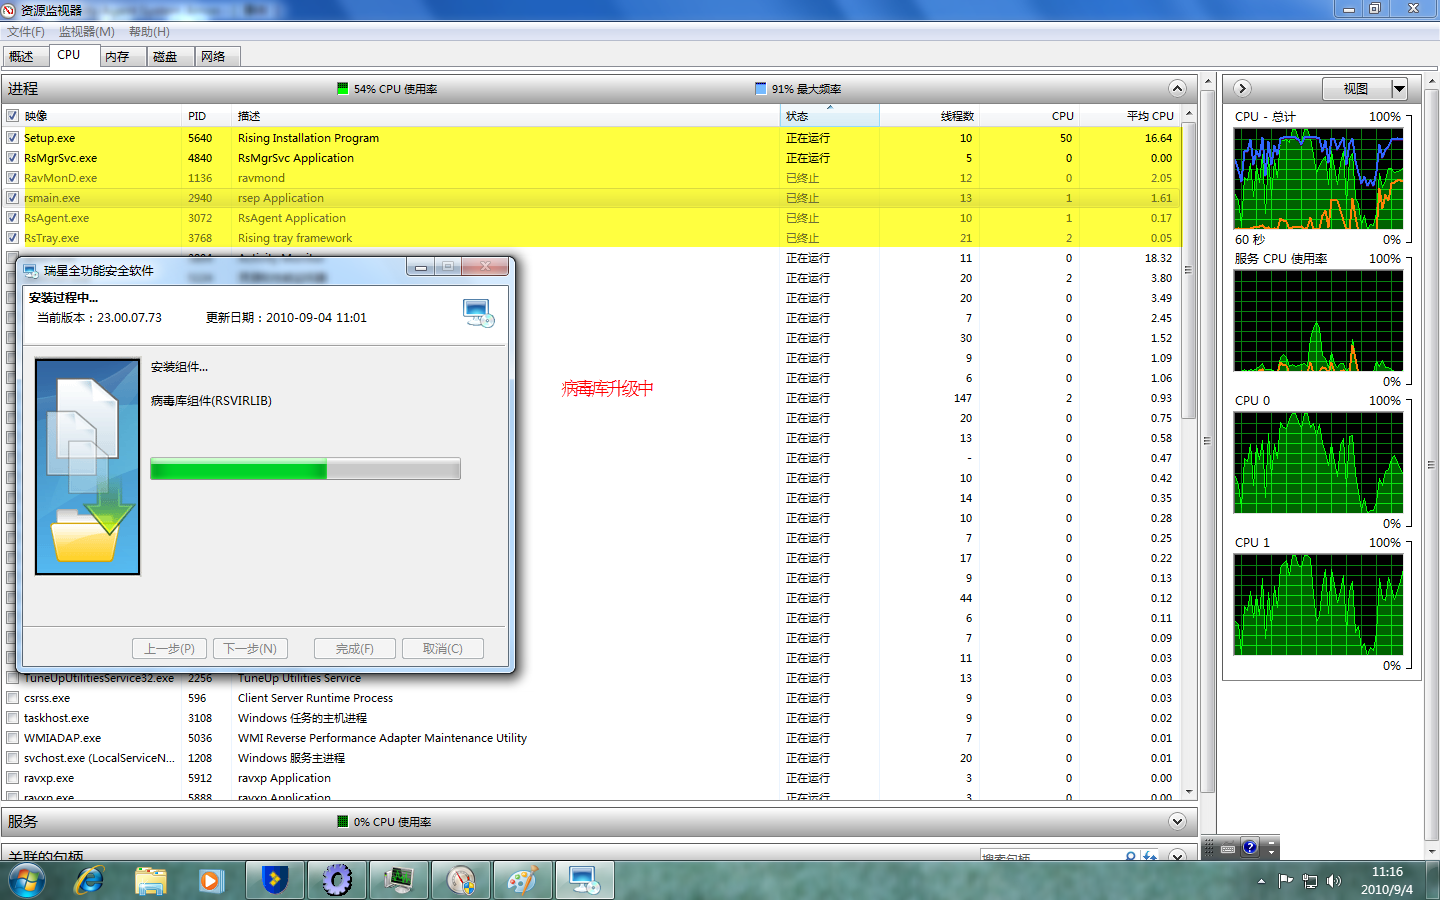Screen dimensions: 1440x900
Task: Click the installer's file-copy illustration
Action: (x=88, y=467)
